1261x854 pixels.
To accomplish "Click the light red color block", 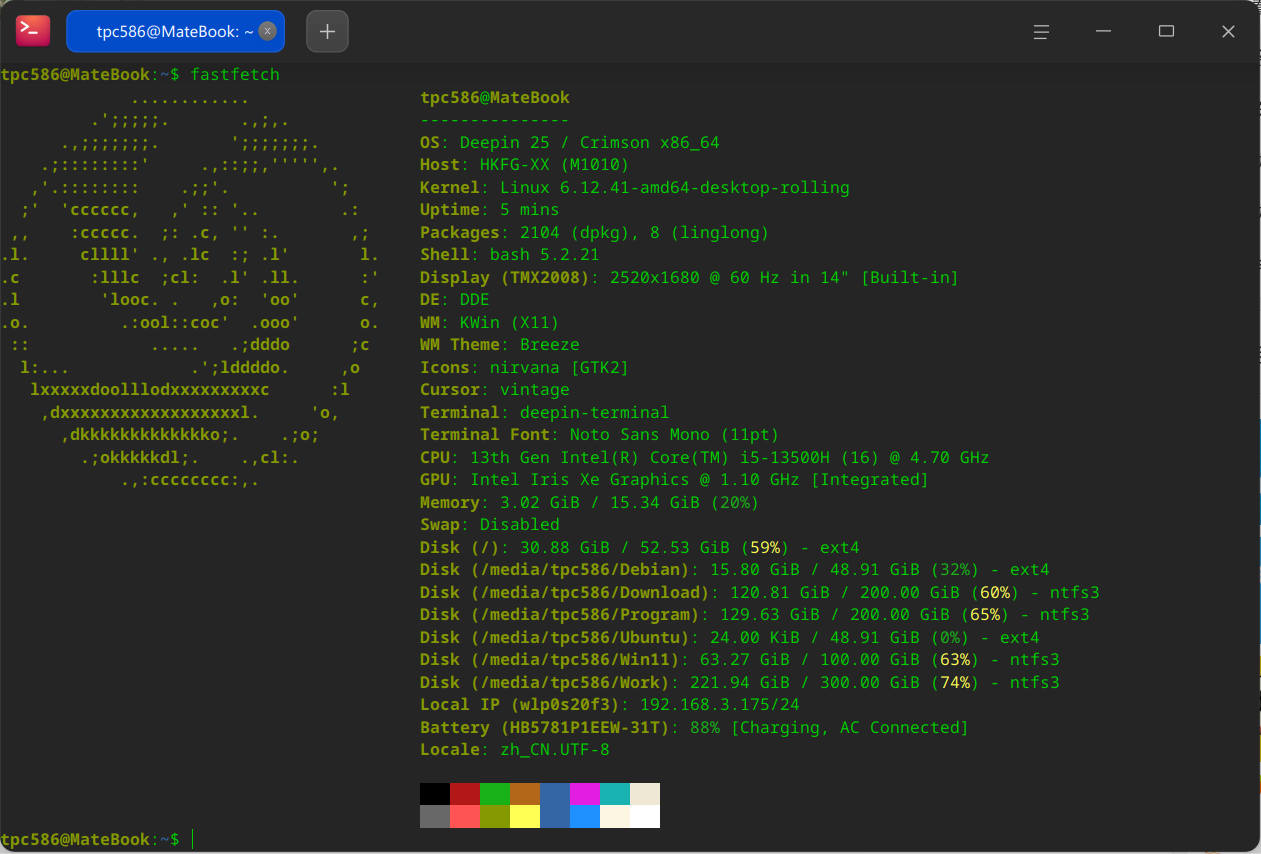I will tap(465, 817).
